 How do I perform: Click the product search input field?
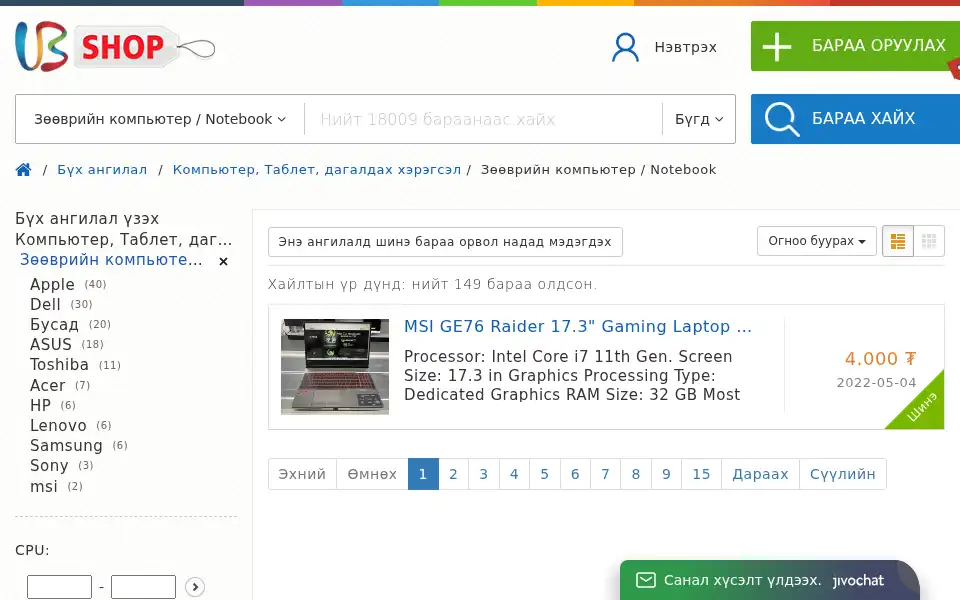pos(483,119)
